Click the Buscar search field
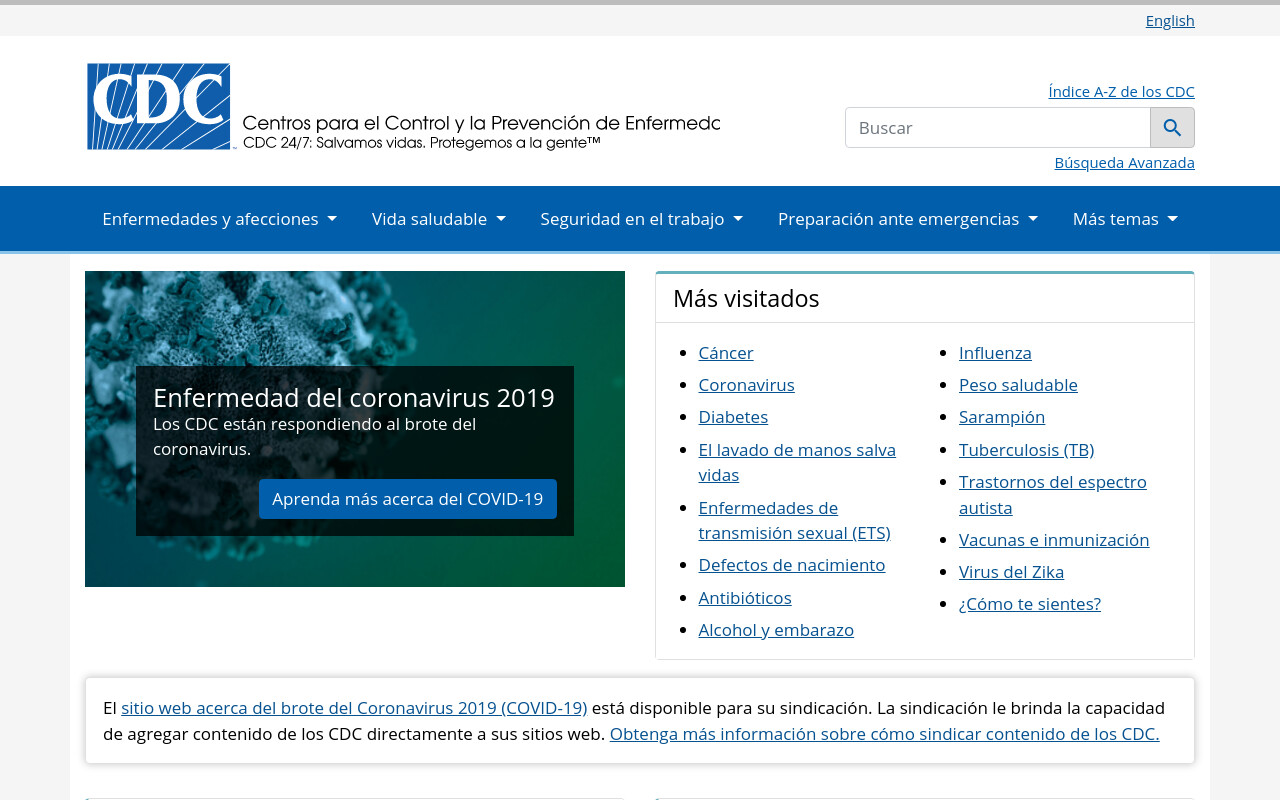The image size is (1280, 800). tap(998, 128)
